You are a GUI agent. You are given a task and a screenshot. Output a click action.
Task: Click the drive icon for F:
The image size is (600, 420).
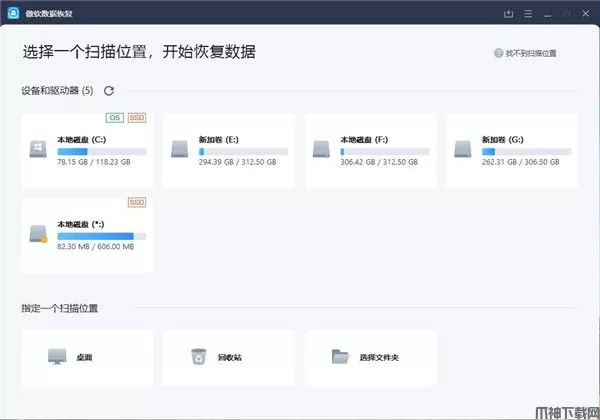321,149
